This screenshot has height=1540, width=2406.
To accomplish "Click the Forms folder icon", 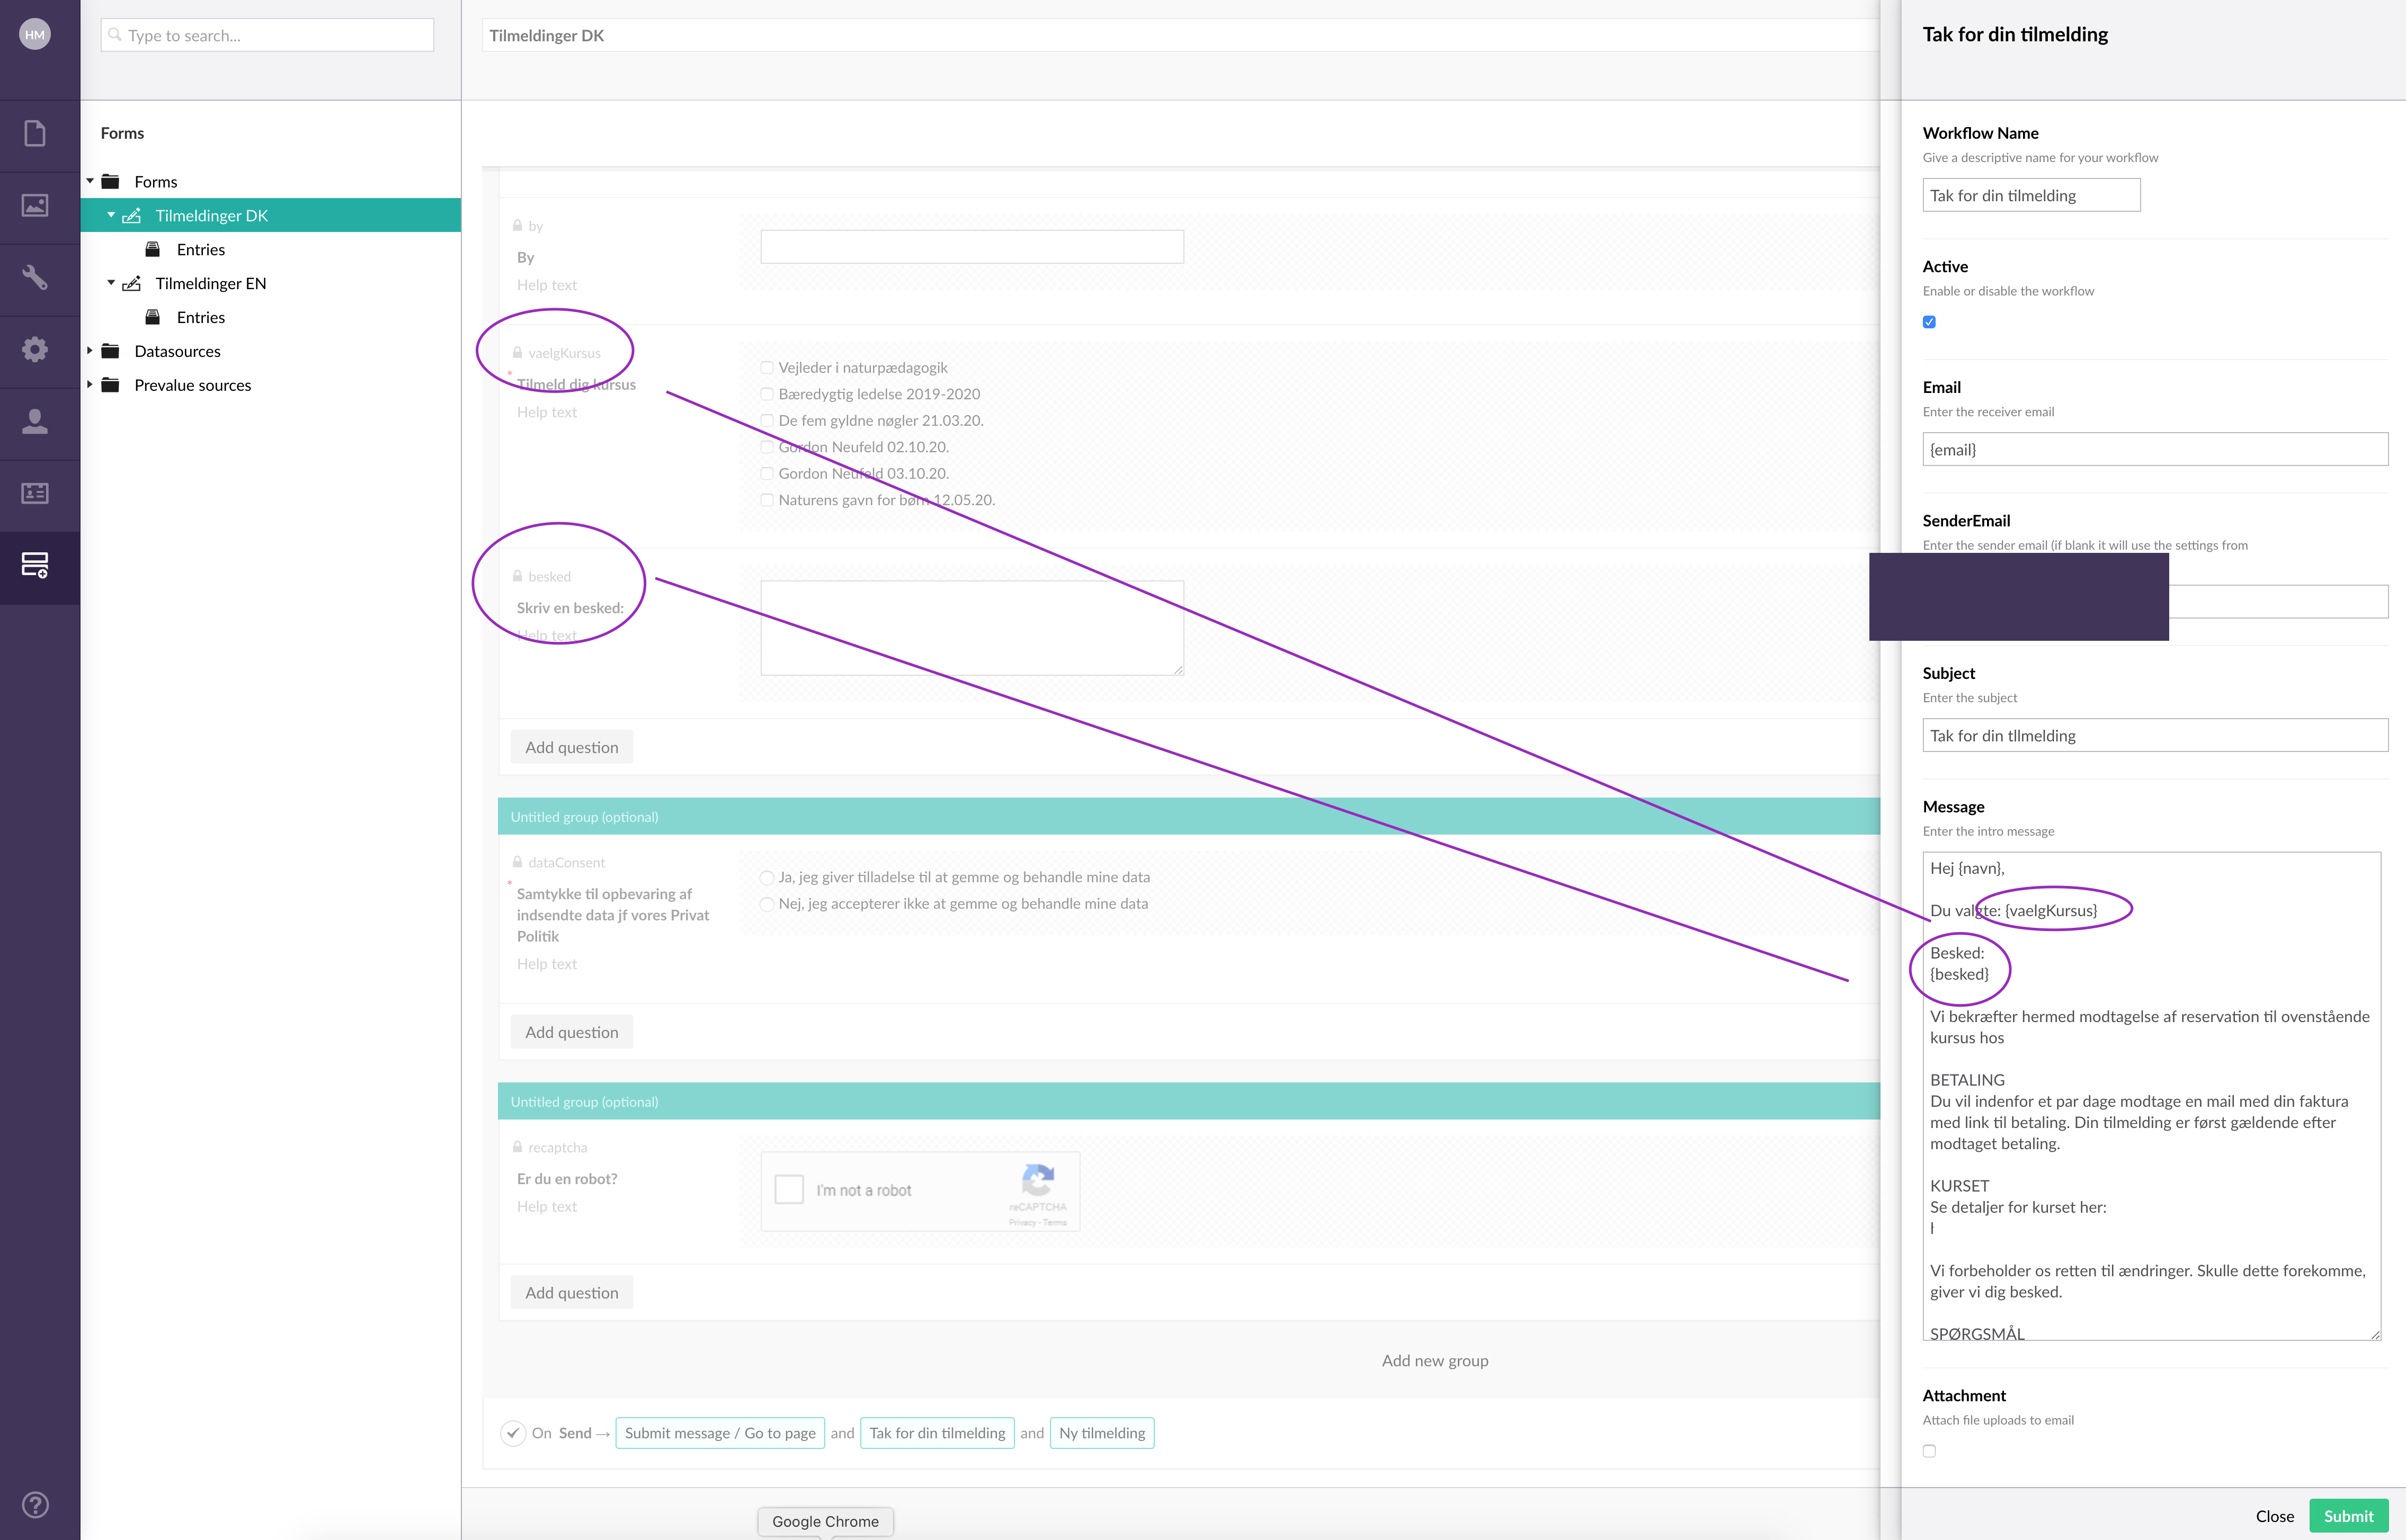I will click(x=111, y=181).
